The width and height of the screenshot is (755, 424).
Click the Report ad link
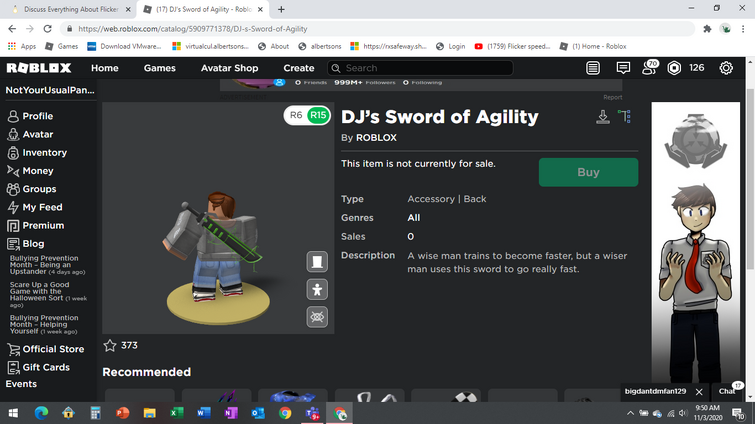pyautogui.click(x=612, y=97)
